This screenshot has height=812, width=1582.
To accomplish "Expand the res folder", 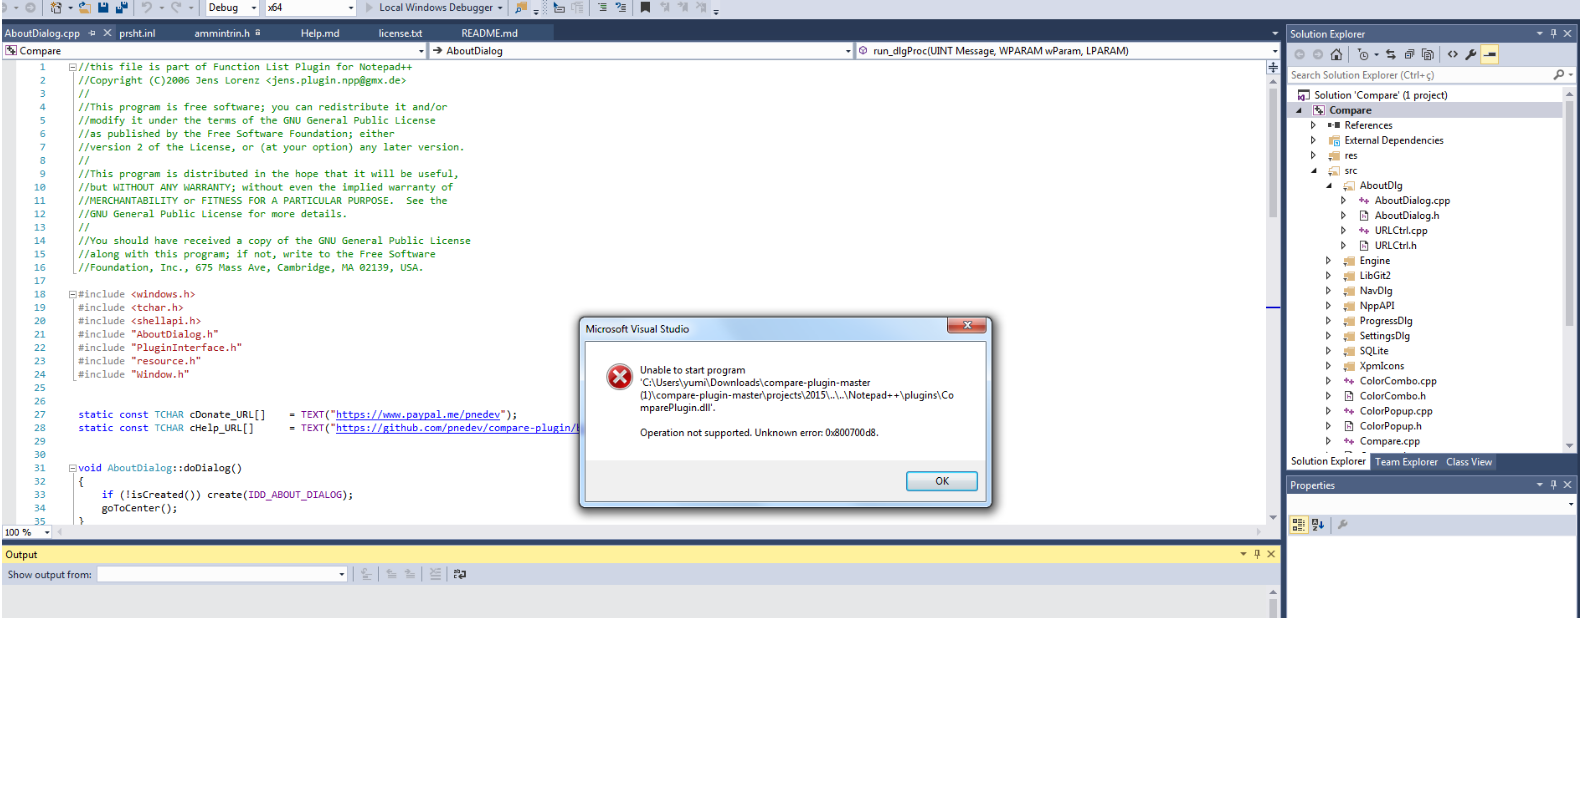I will tap(1313, 155).
